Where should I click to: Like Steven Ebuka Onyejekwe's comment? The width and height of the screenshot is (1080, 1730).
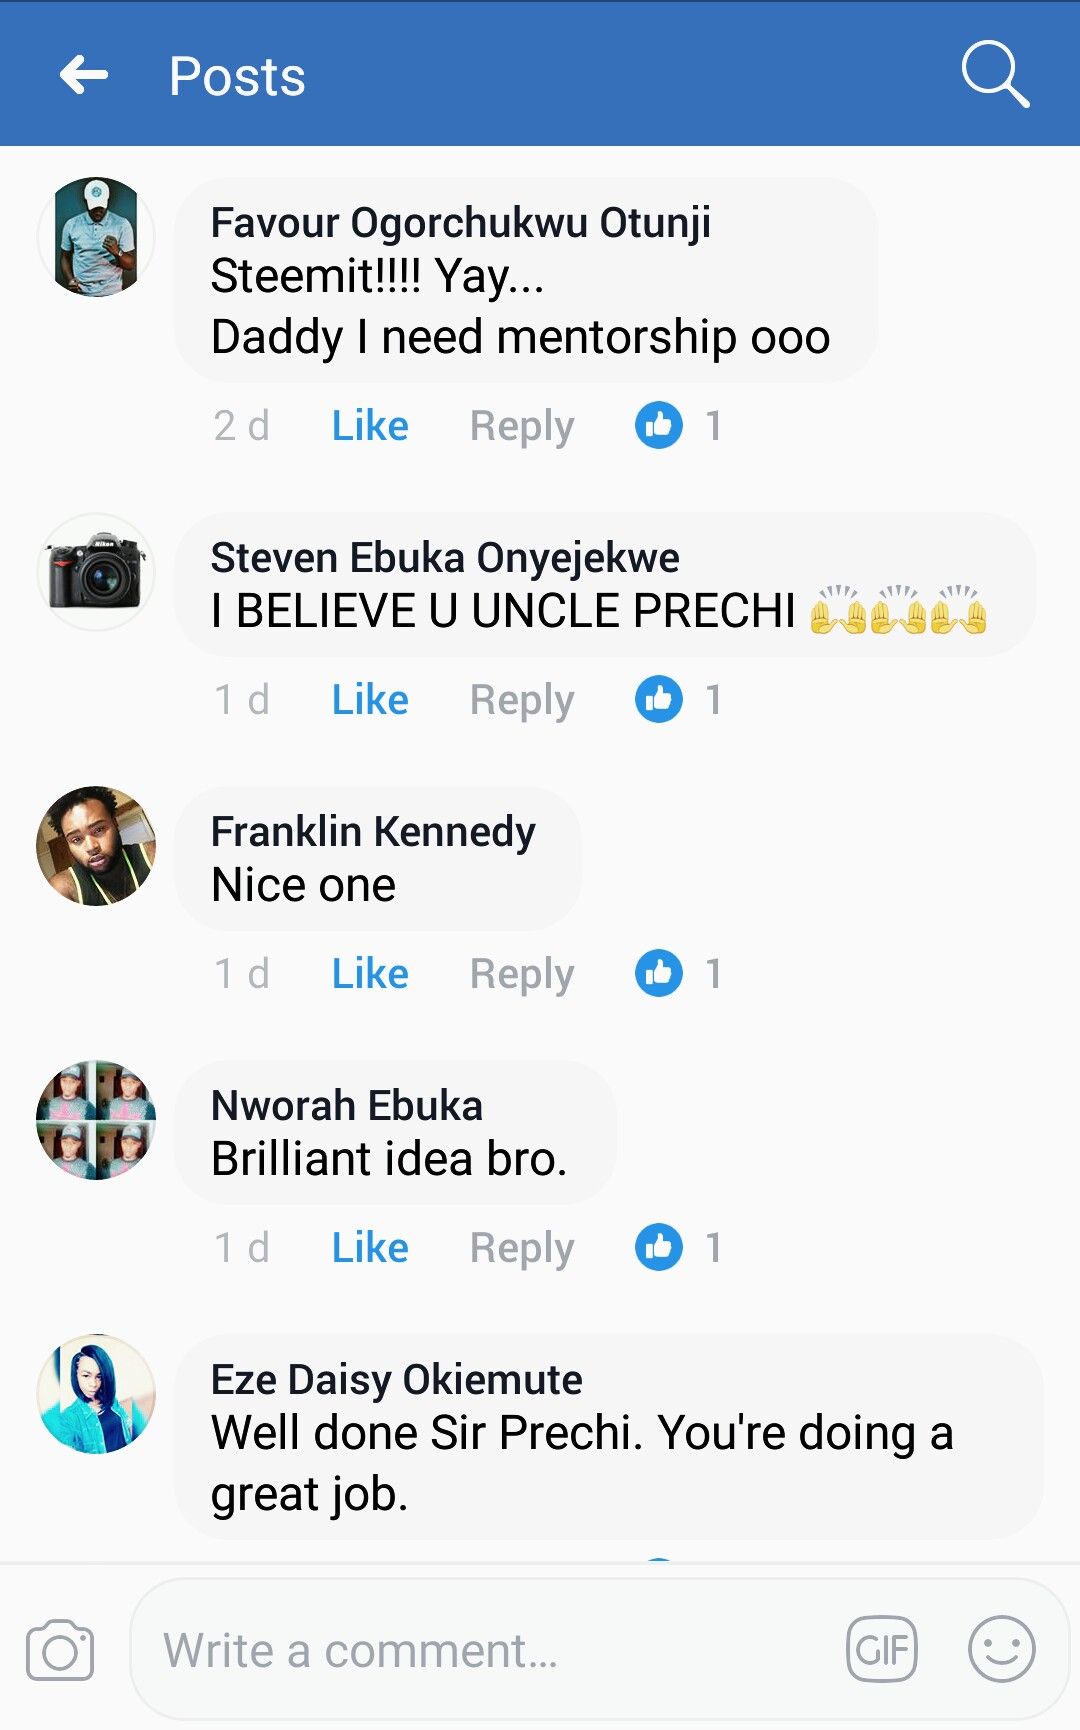click(370, 700)
